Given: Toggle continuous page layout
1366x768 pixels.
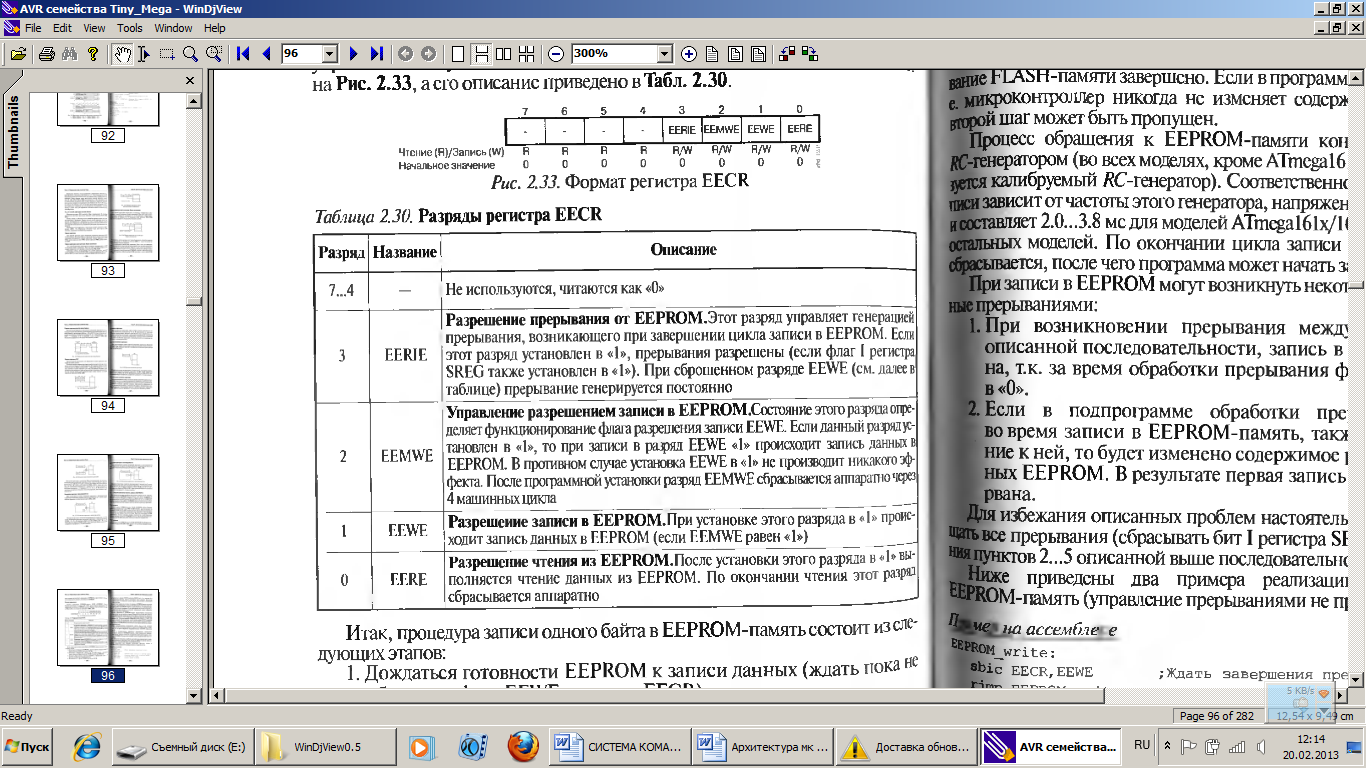Looking at the screenshot, I should pos(481,54).
